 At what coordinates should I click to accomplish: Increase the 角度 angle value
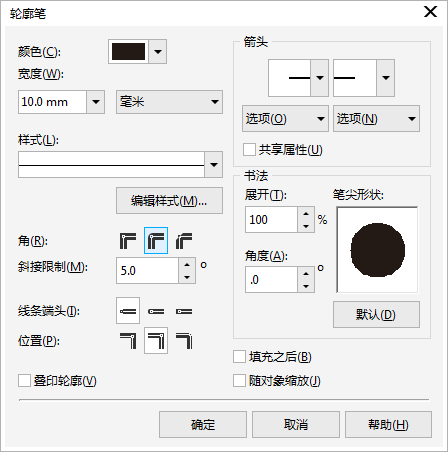306,273
